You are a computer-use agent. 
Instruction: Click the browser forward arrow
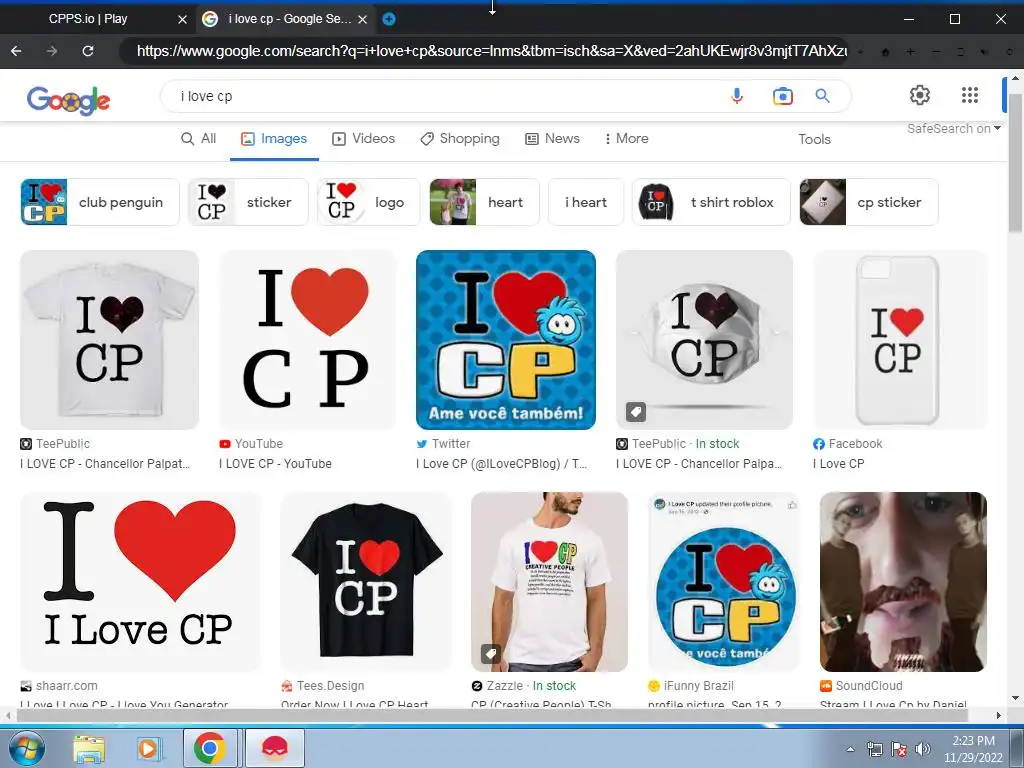(52, 51)
